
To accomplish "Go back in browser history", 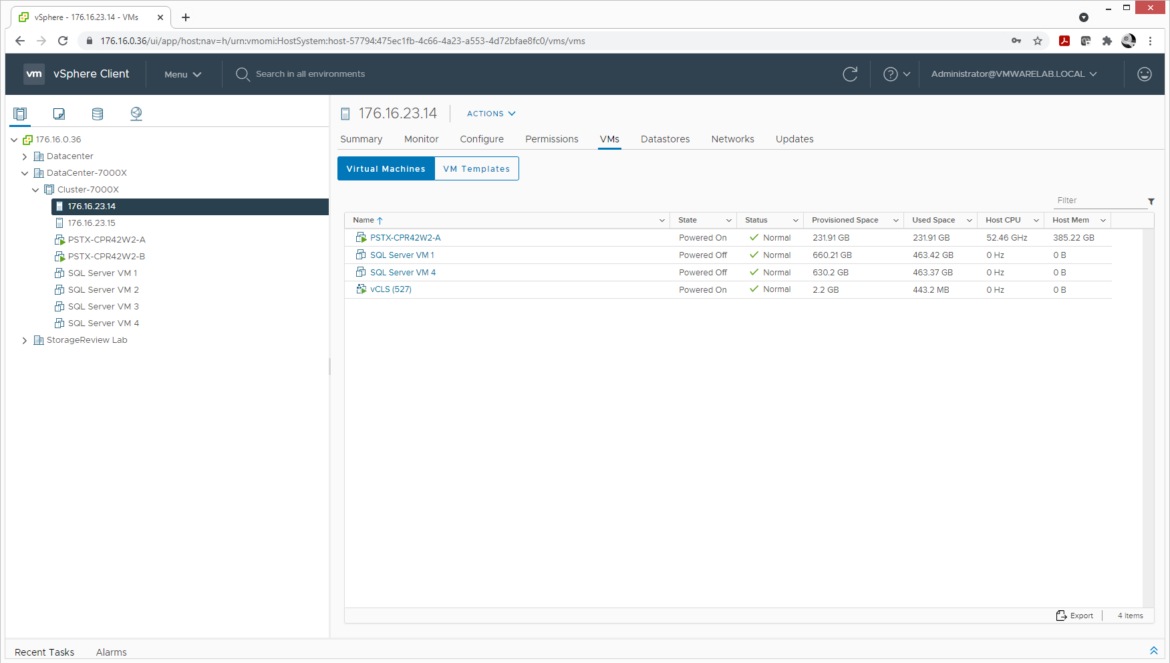I will point(20,41).
